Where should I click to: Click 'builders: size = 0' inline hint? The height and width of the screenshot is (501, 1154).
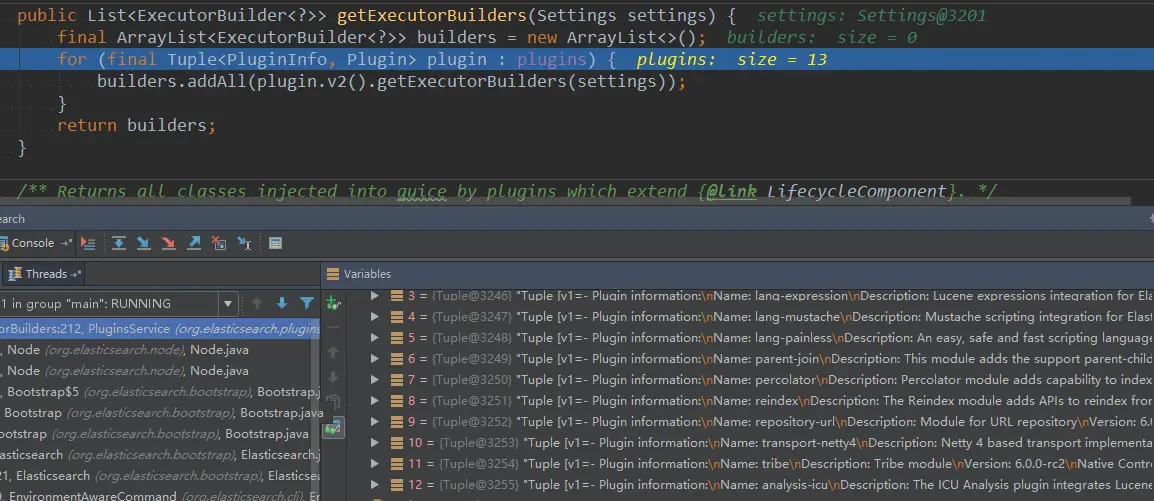tap(822, 38)
